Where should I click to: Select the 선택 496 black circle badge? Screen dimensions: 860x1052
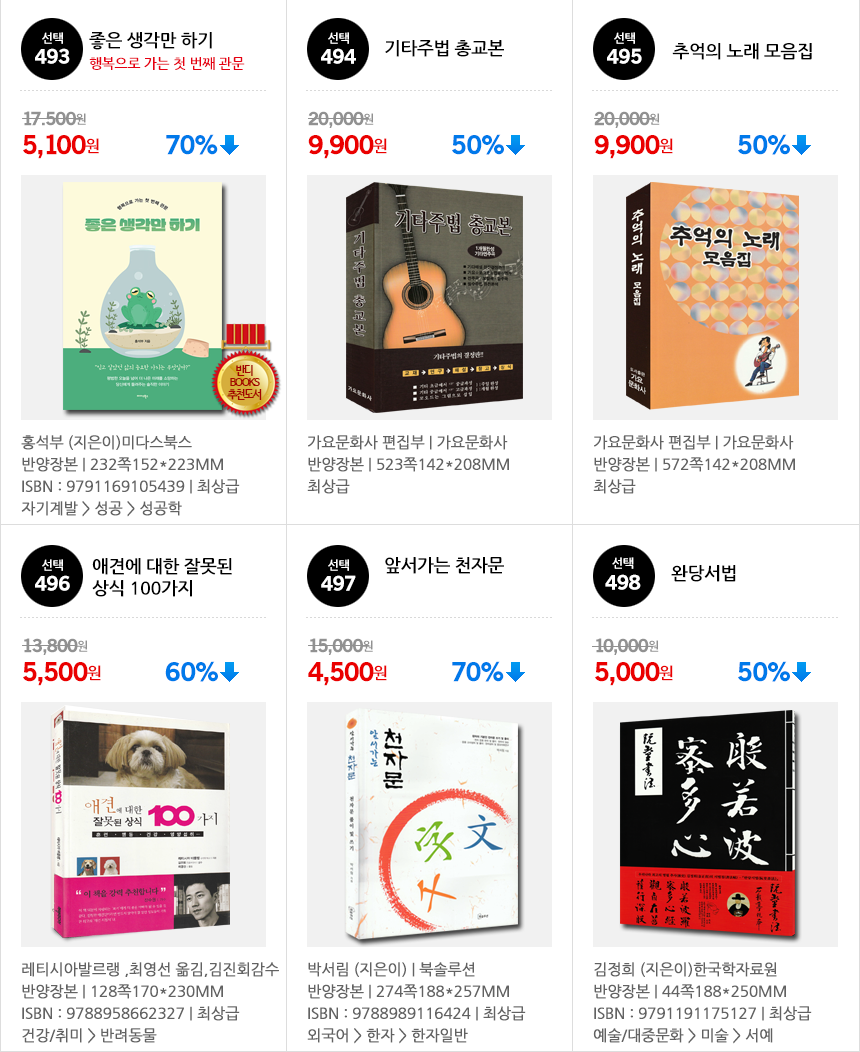[x=52, y=576]
